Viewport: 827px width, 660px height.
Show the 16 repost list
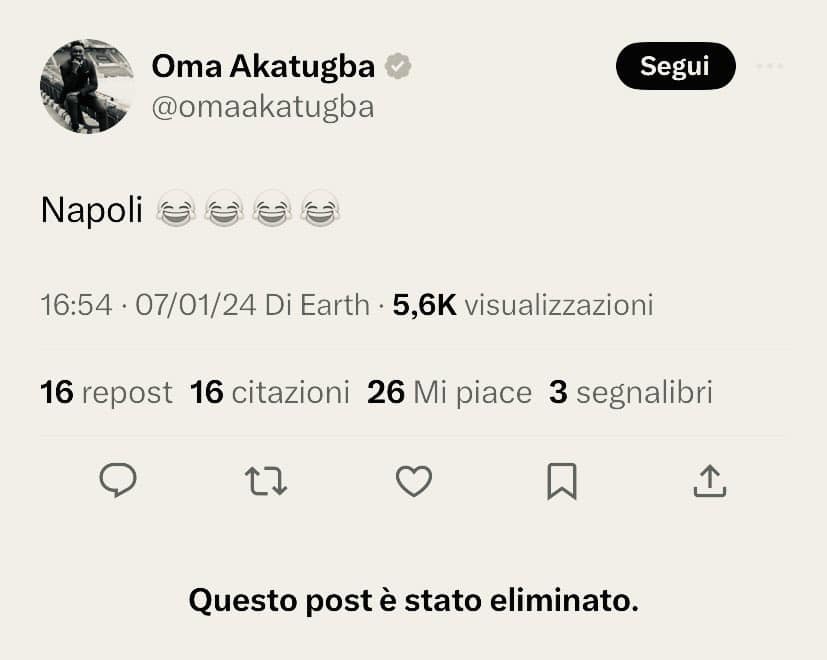pos(106,393)
